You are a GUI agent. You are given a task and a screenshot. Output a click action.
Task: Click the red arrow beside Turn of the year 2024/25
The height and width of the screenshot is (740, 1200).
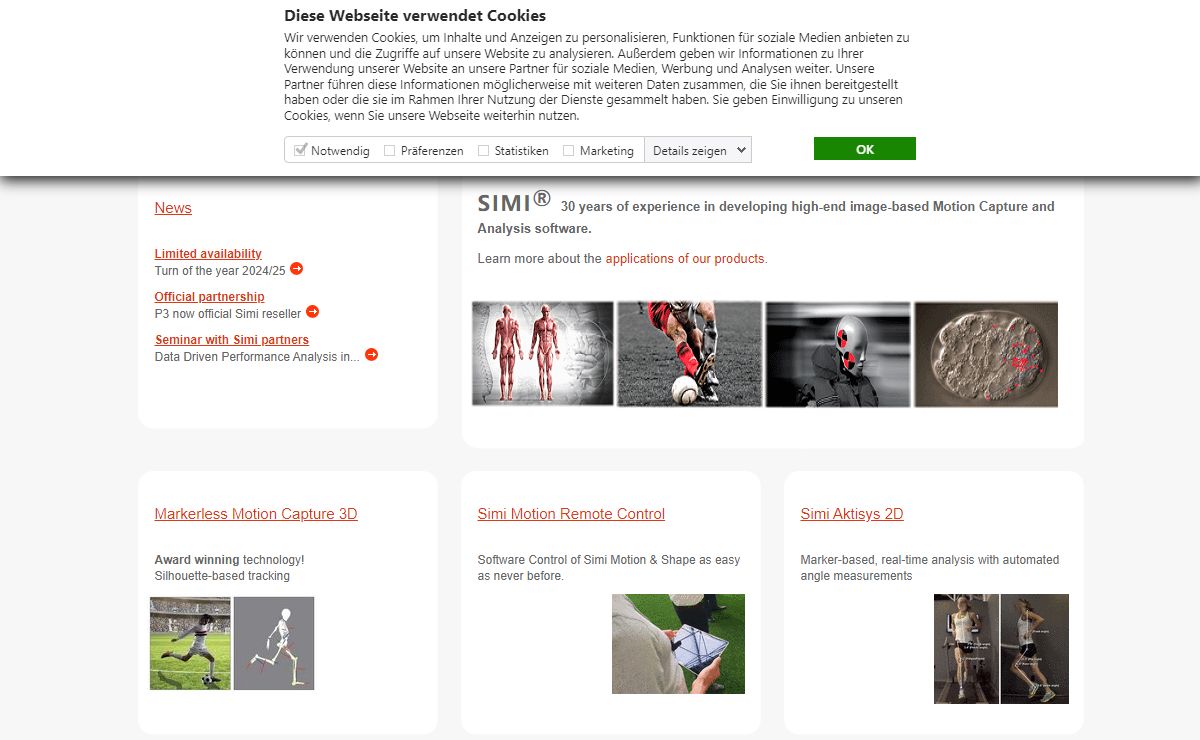tap(296, 269)
